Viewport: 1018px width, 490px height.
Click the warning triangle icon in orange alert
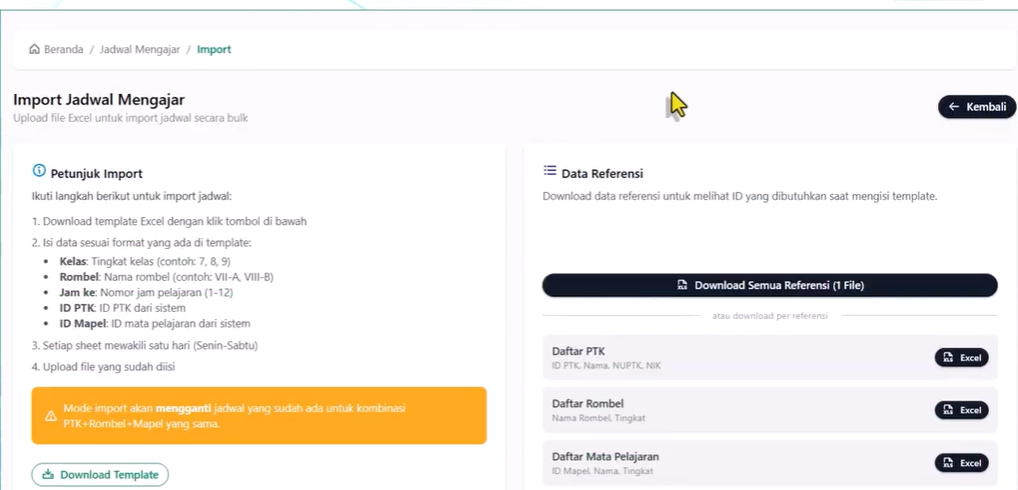(x=51, y=416)
